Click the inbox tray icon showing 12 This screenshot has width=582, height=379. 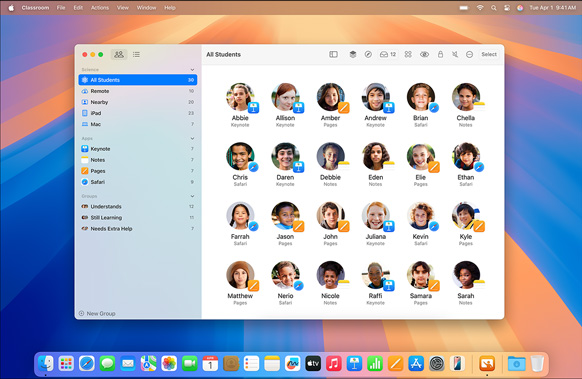tap(388, 55)
